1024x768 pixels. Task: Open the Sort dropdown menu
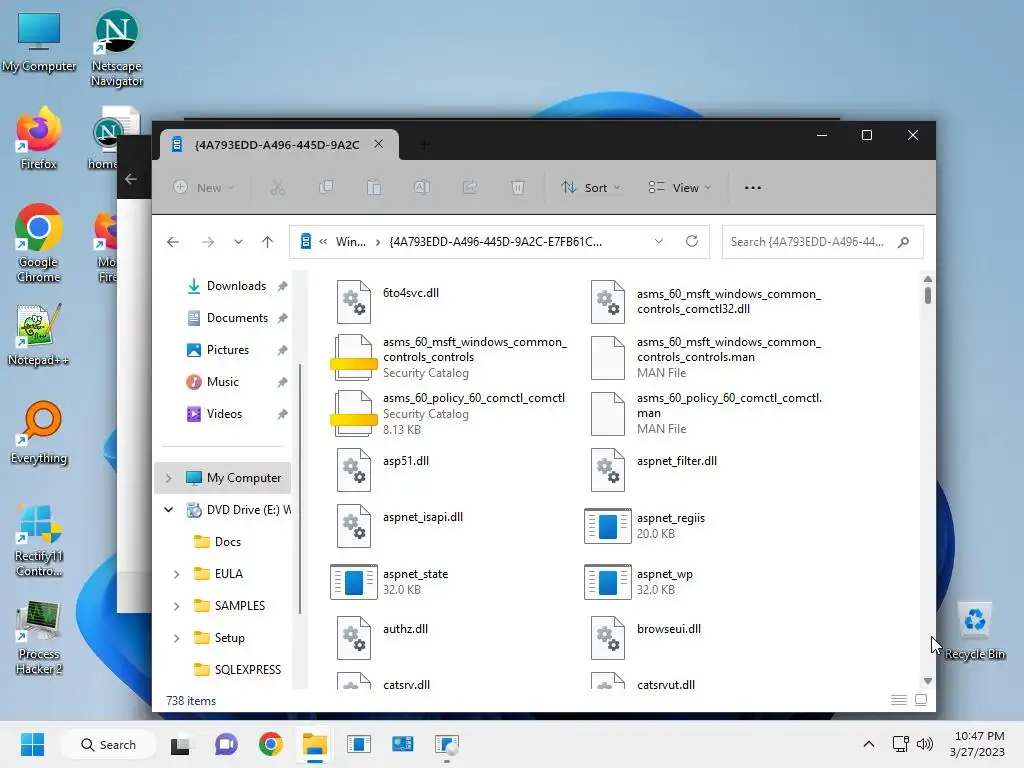tap(590, 188)
